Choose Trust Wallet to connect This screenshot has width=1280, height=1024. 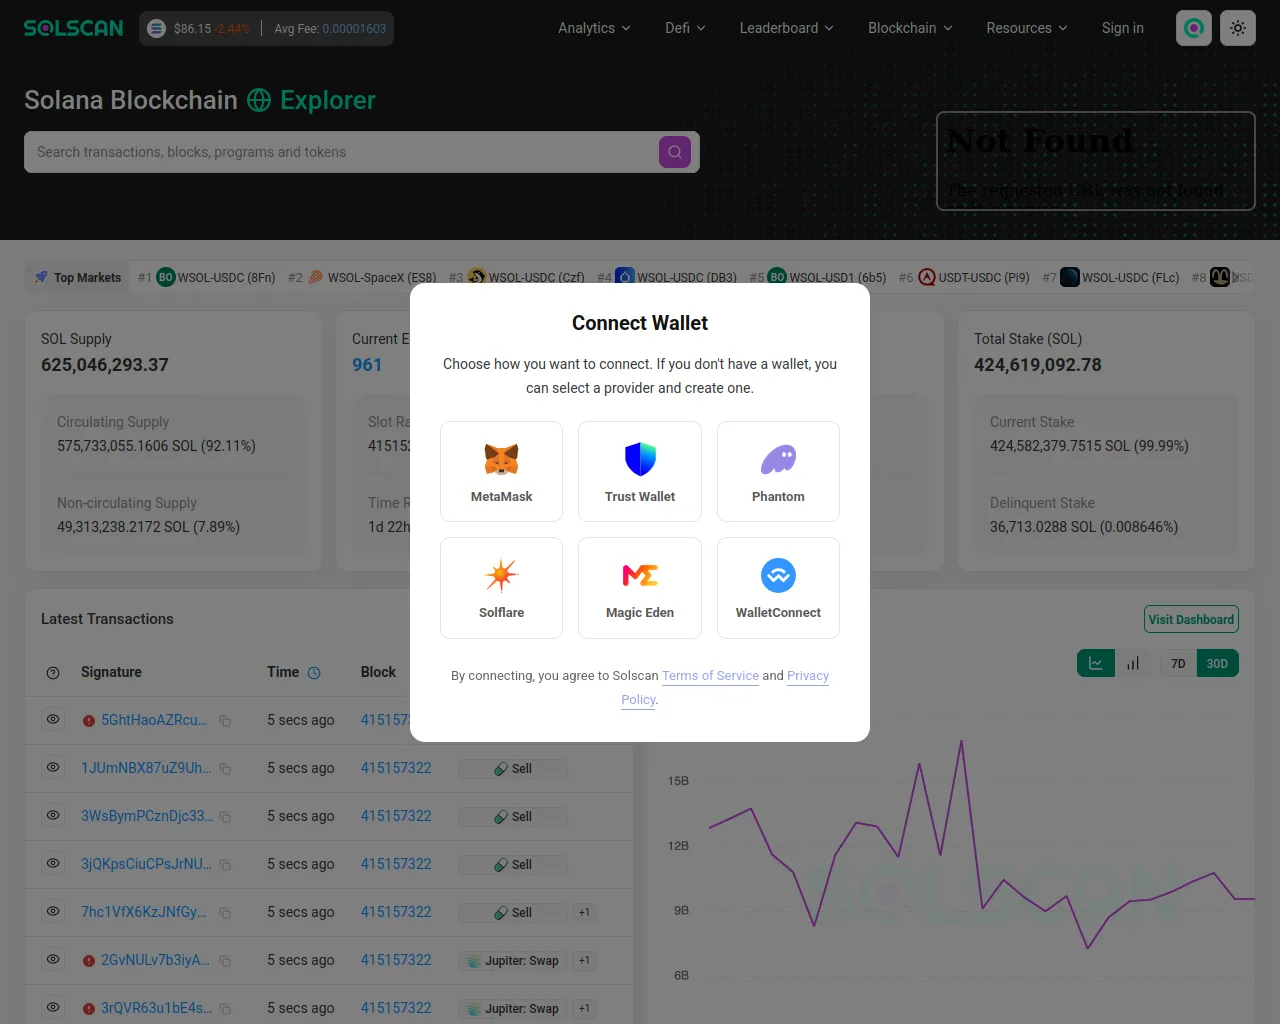click(x=640, y=471)
